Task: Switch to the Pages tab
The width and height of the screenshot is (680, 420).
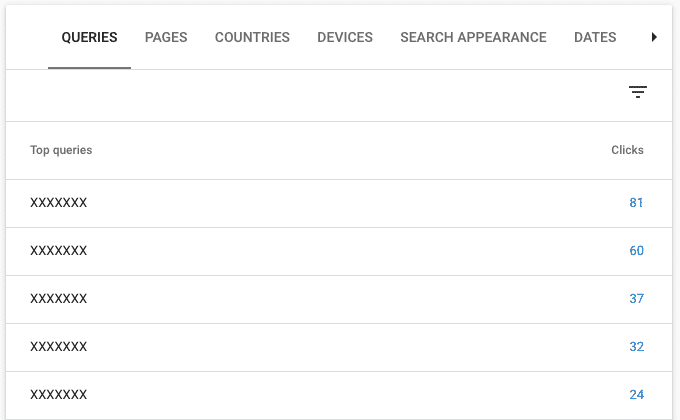Action: (x=166, y=37)
